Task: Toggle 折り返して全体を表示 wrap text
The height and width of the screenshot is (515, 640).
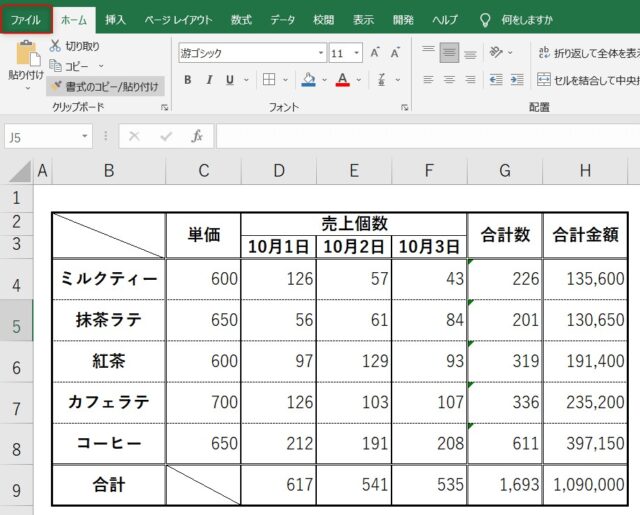Action: point(588,53)
